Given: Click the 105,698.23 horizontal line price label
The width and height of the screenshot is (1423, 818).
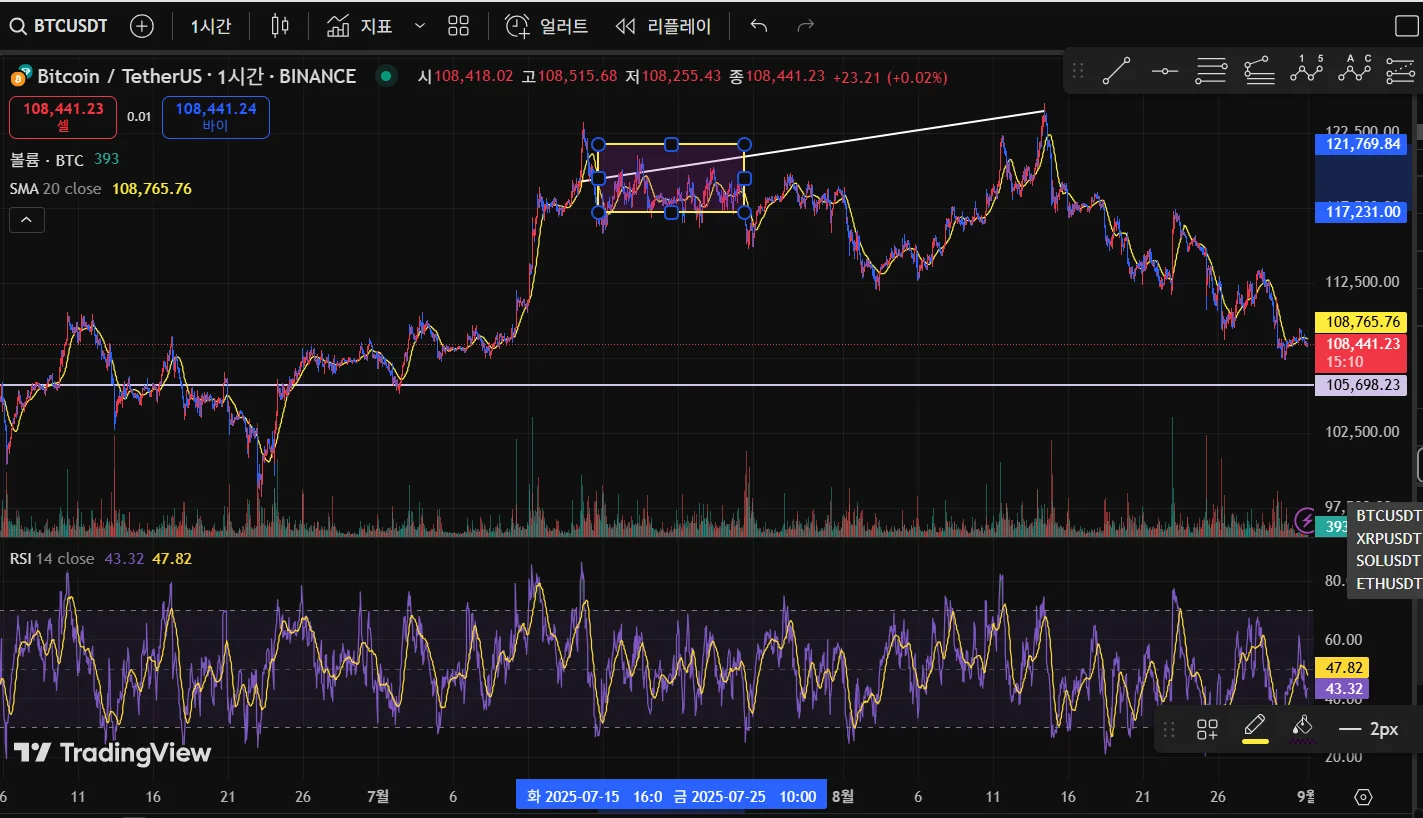Looking at the screenshot, I should 1360,385.
